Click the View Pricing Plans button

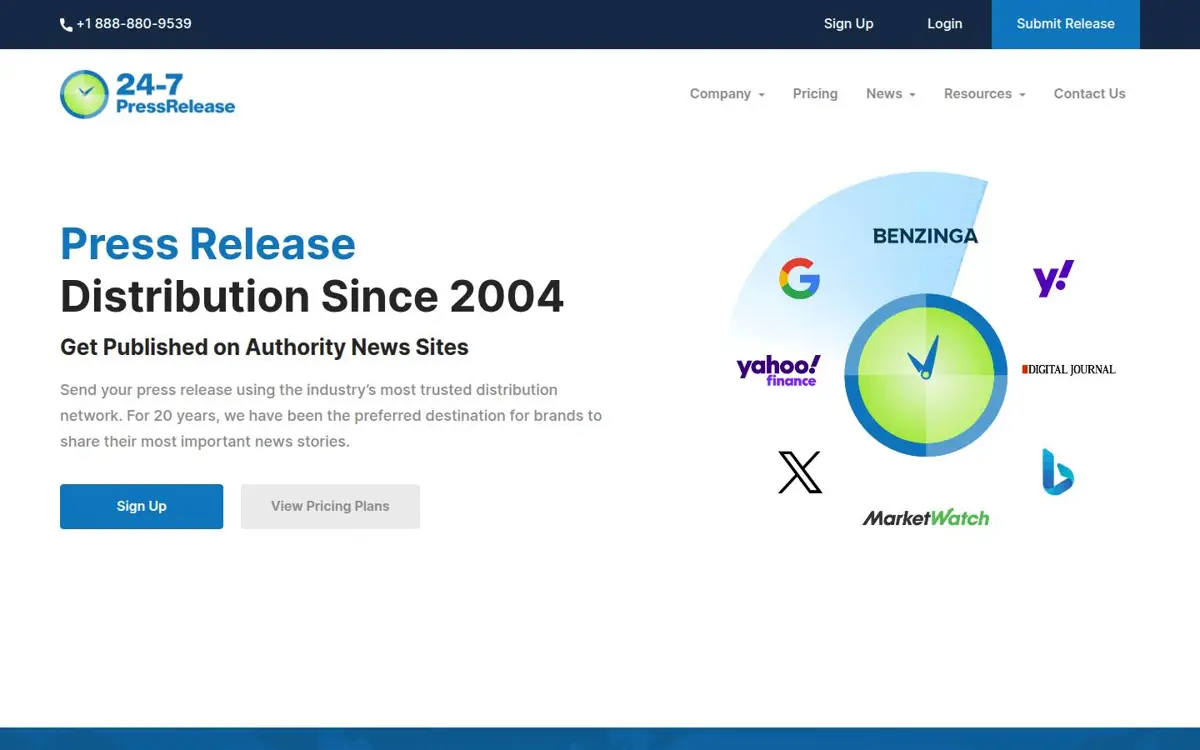tap(330, 506)
